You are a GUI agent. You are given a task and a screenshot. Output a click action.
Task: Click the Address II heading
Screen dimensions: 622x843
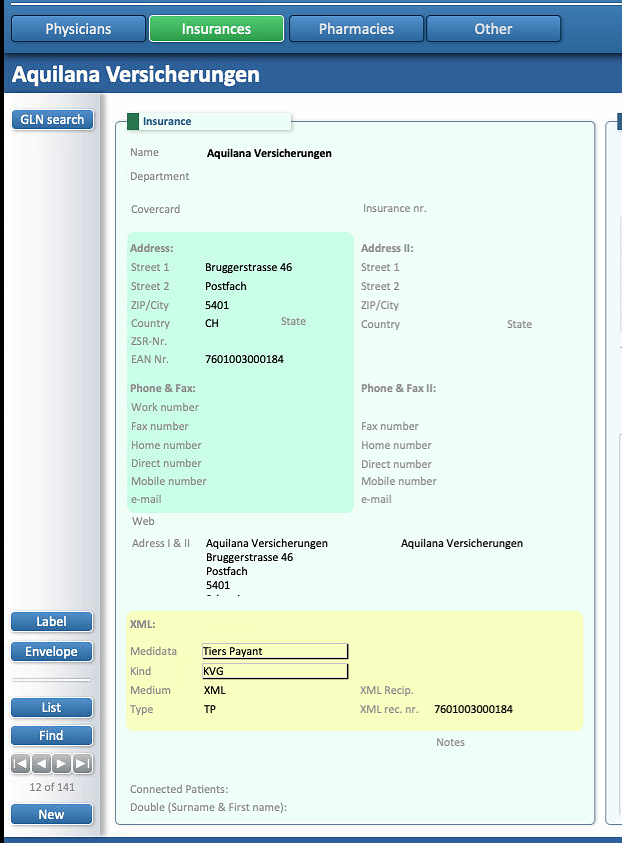coord(387,248)
